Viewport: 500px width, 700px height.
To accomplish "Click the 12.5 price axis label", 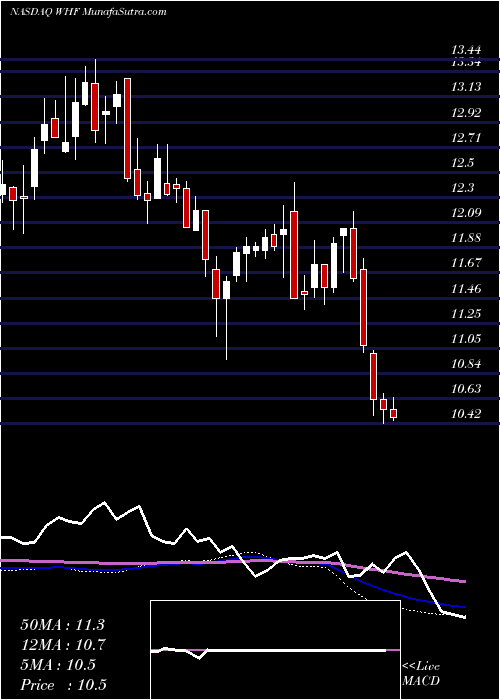I will (462, 163).
